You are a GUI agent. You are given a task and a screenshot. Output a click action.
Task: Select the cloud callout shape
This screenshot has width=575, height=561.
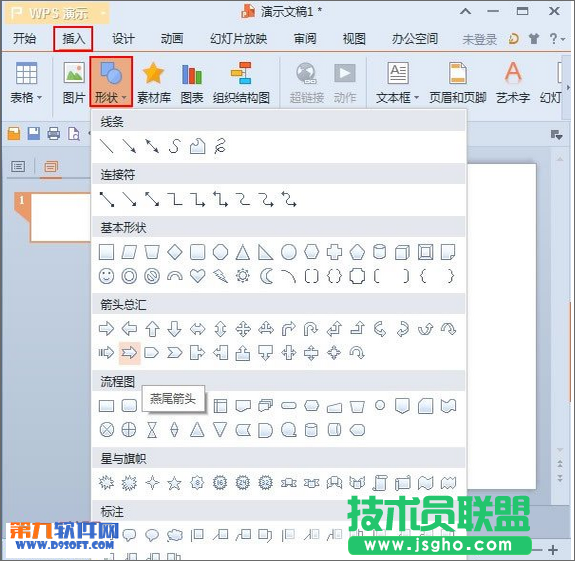(x=175, y=535)
